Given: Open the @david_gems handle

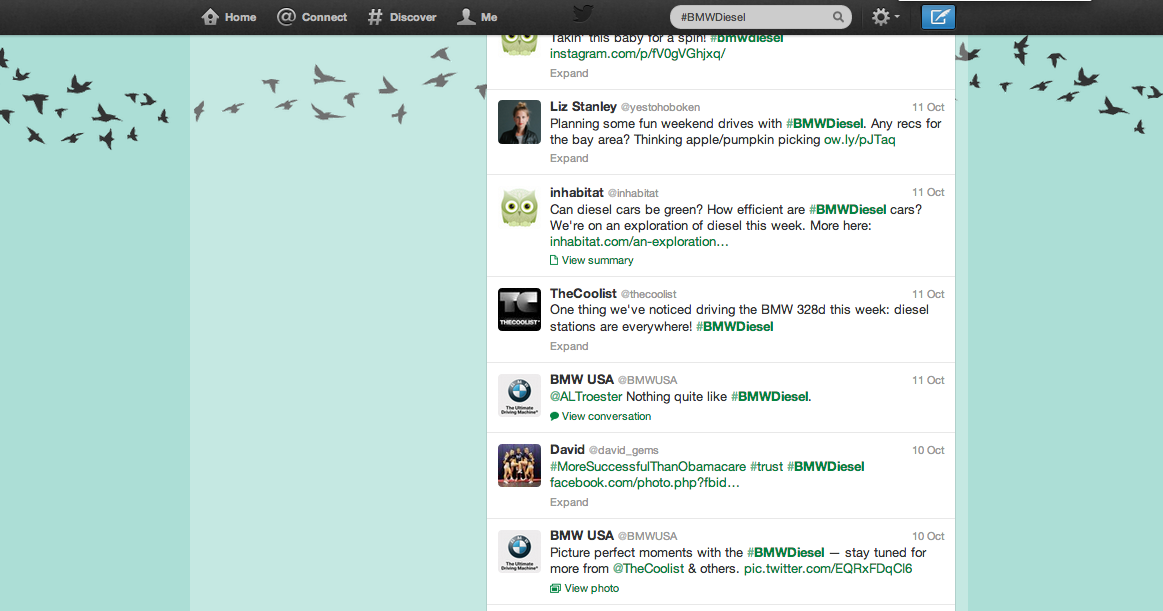Looking at the screenshot, I should pos(624,450).
